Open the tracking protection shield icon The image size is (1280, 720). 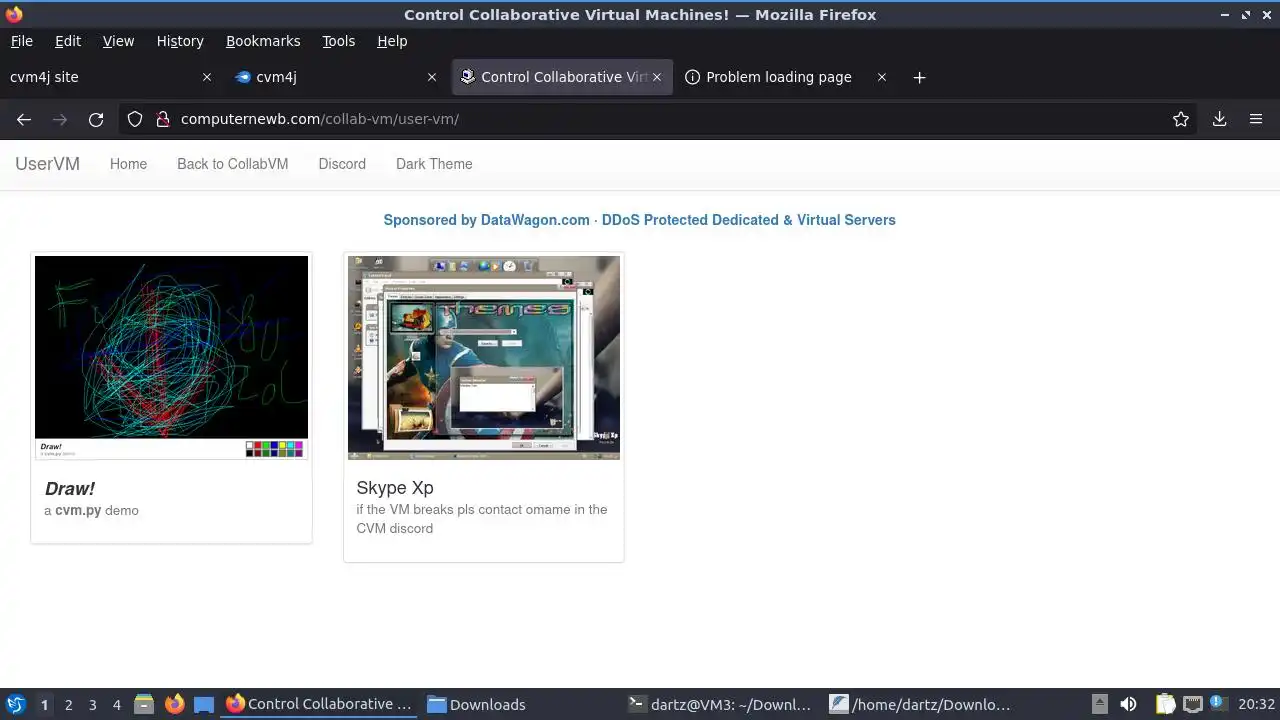135,119
